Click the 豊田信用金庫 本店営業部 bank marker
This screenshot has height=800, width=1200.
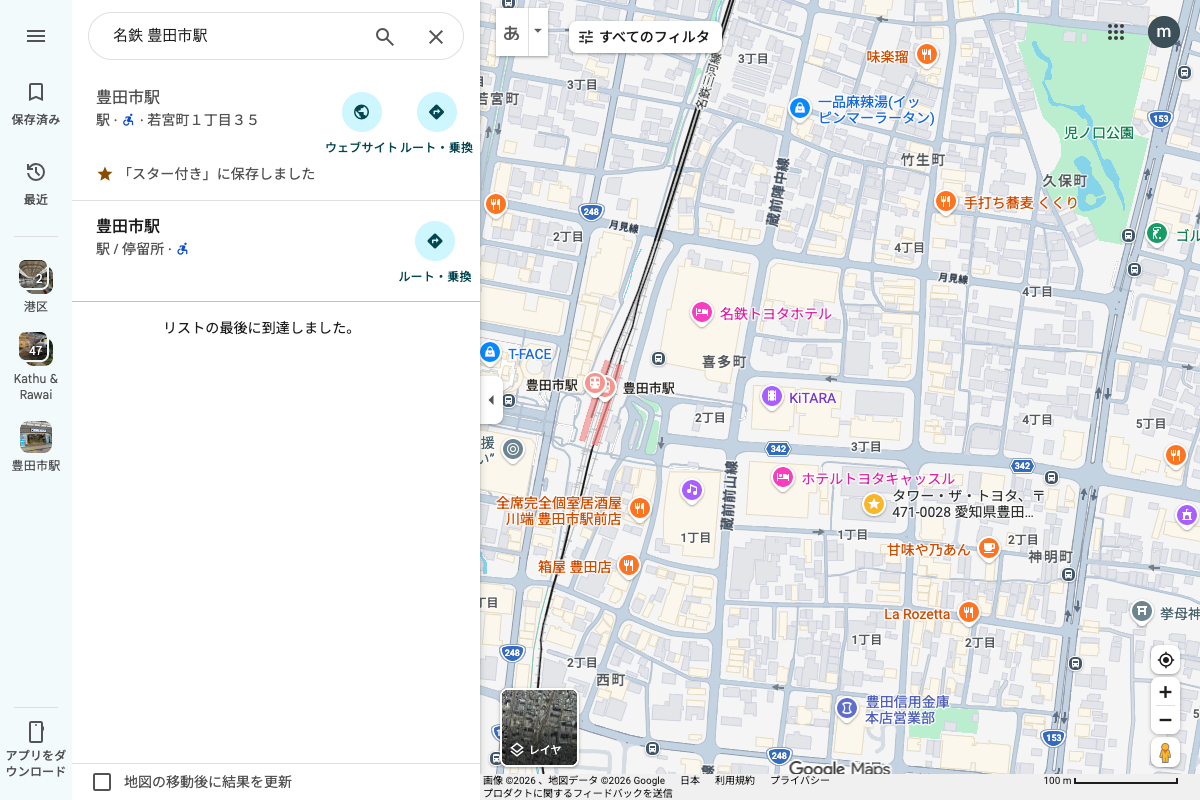[x=847, y=708]
